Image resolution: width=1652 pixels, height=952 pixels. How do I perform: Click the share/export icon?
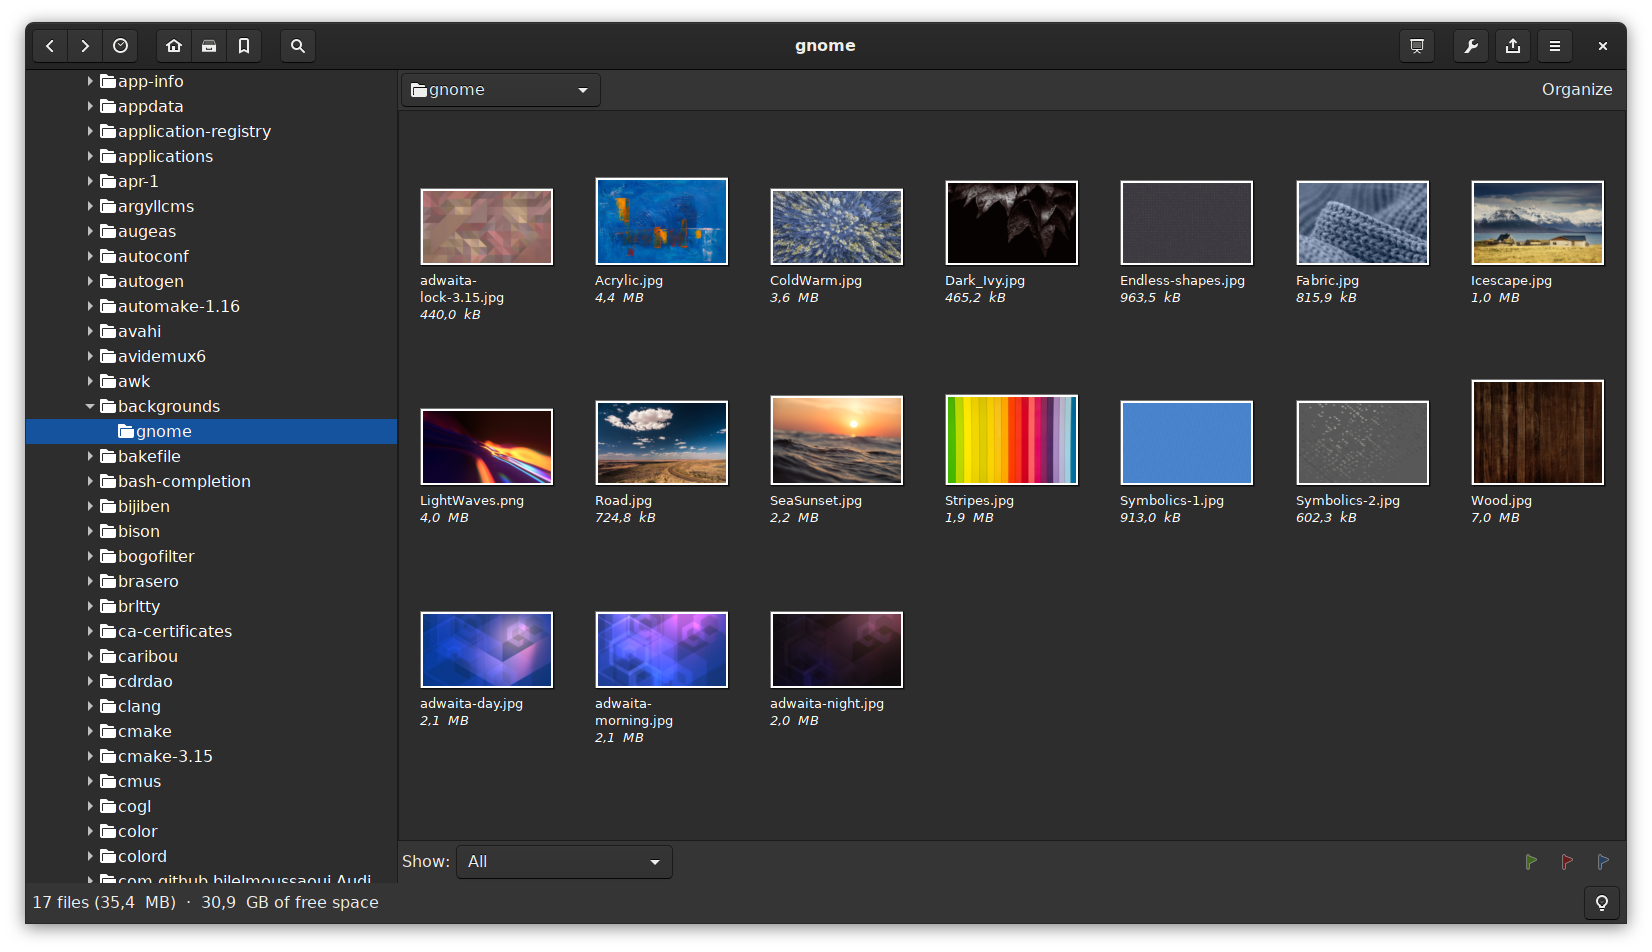coord(1513,46)
